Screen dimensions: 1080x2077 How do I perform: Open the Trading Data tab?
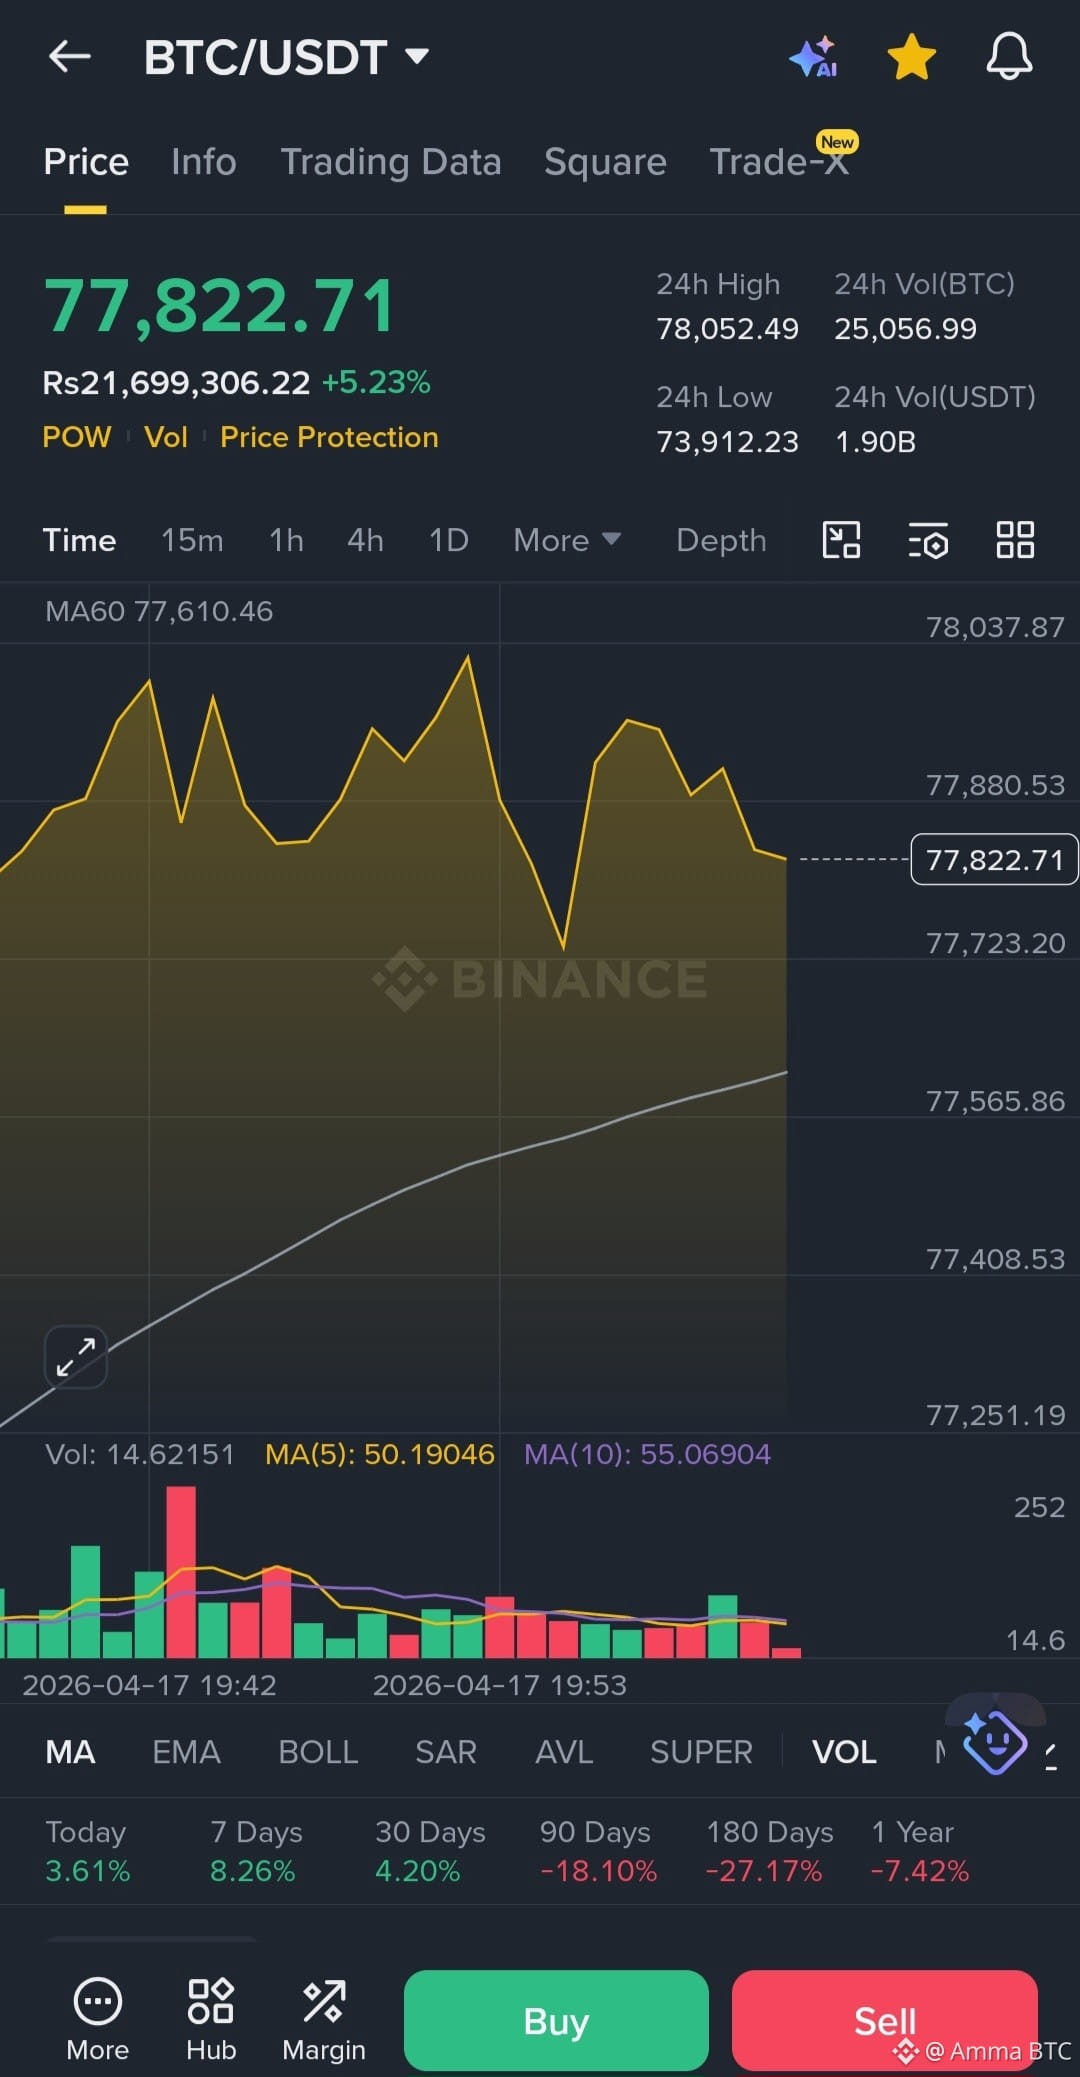[x=391, y=162]
